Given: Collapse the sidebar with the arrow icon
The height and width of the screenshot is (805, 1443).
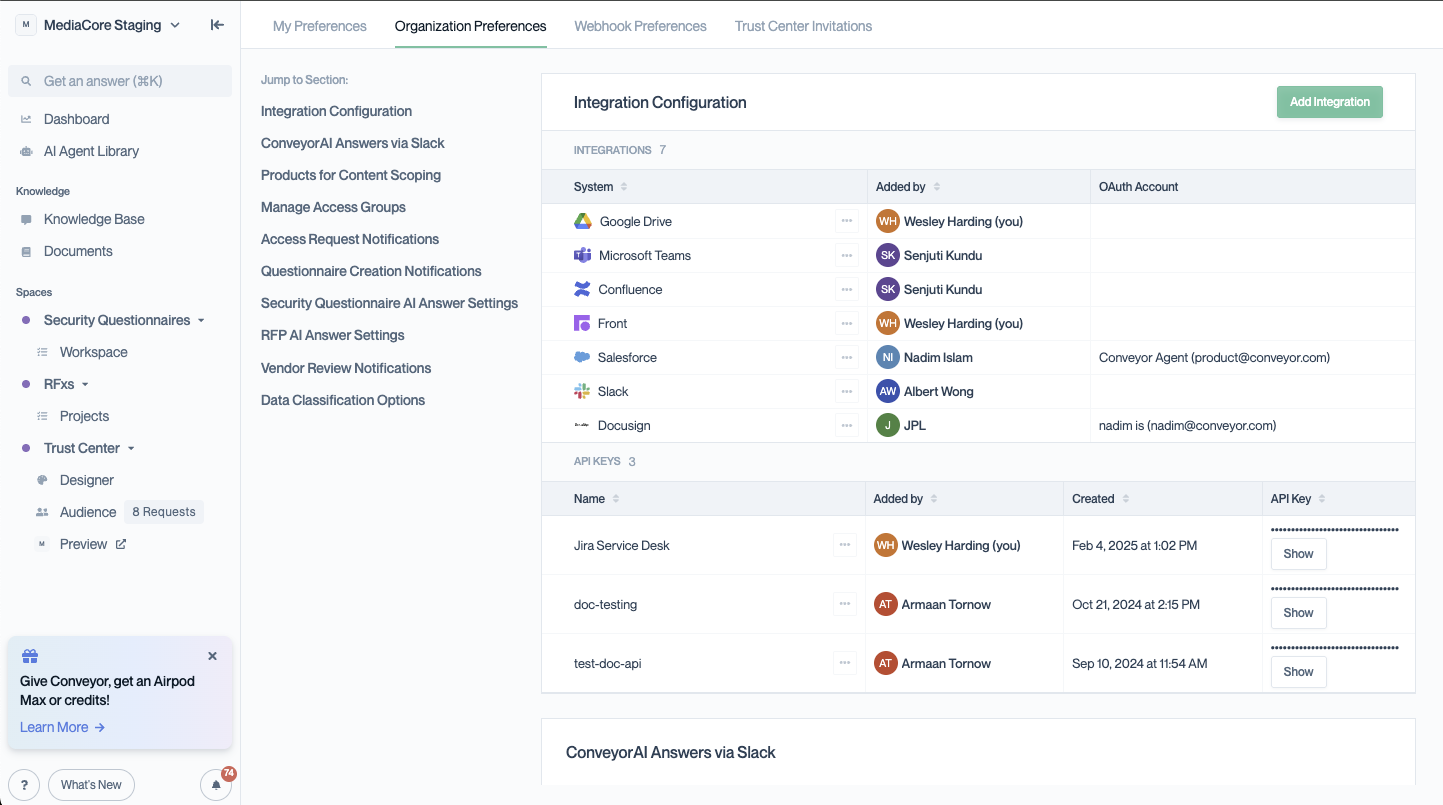Looking at the screenshot, I should point(217,25).
